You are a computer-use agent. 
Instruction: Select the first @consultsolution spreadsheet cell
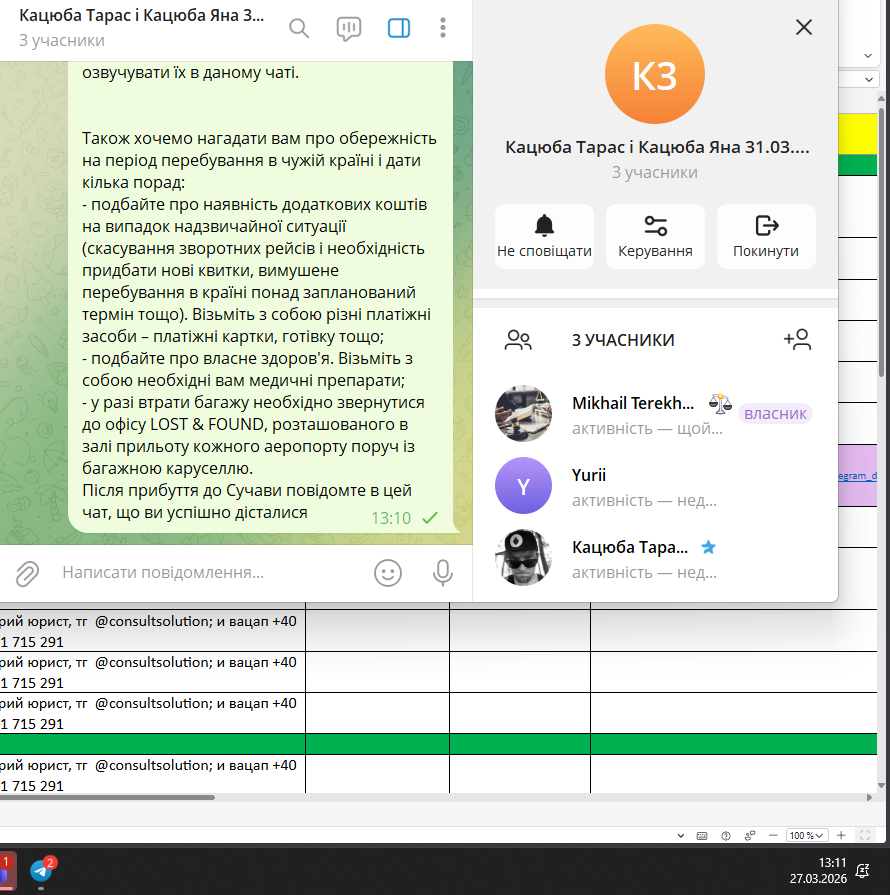coord(152,631)
